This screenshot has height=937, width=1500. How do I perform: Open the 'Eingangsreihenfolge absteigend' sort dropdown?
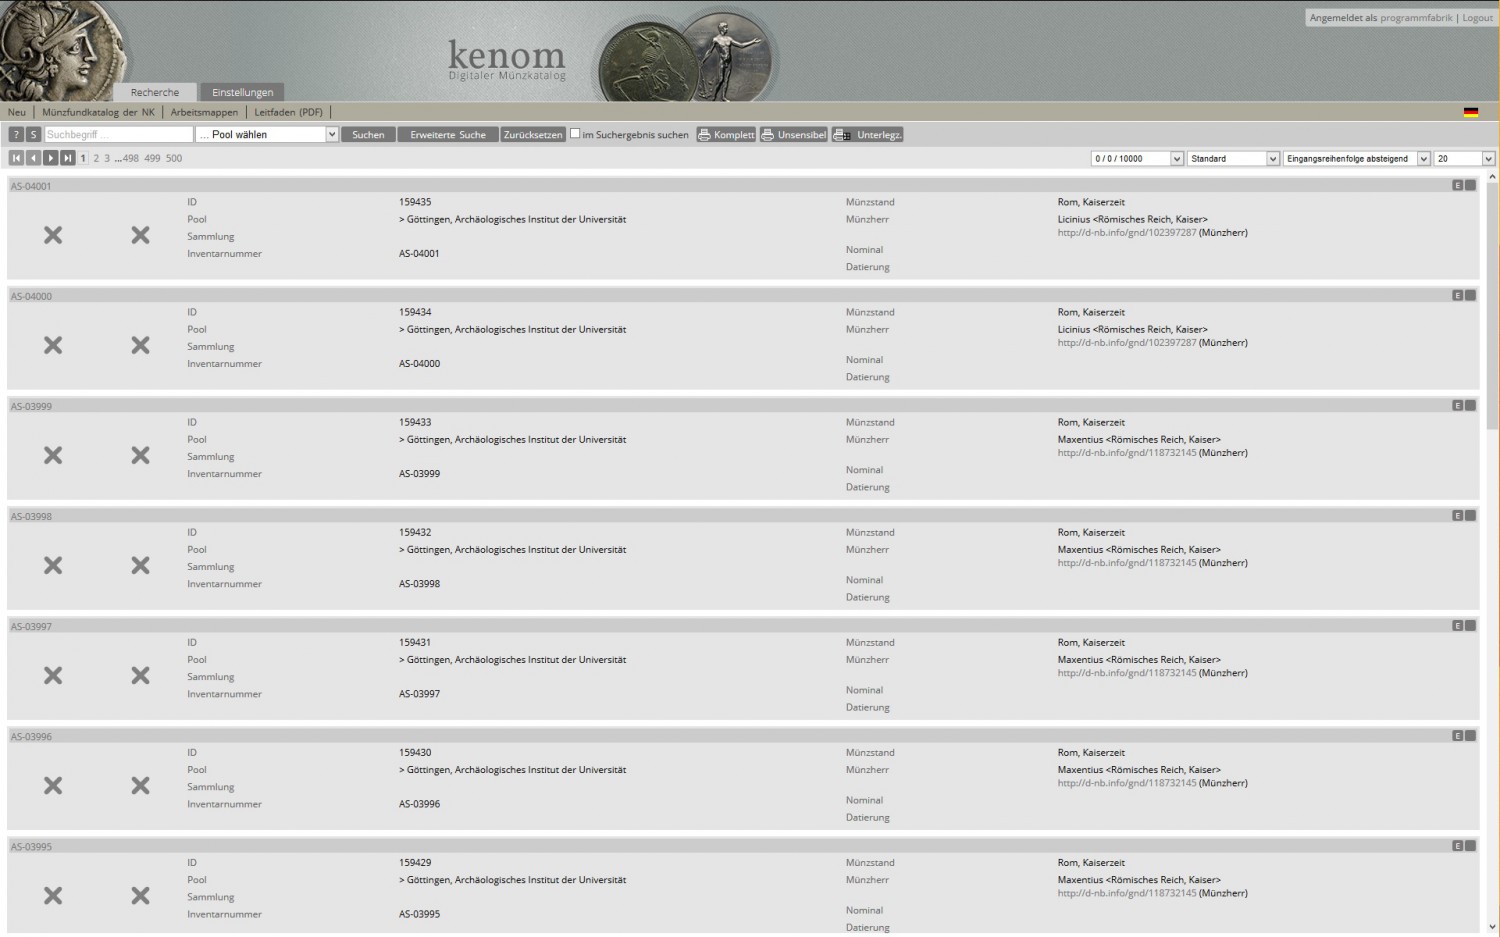1356,159
